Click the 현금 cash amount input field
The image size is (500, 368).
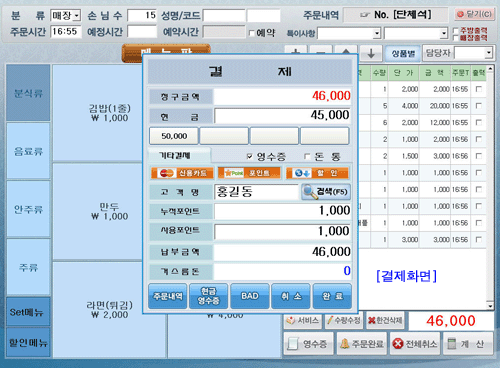(282, 115)
